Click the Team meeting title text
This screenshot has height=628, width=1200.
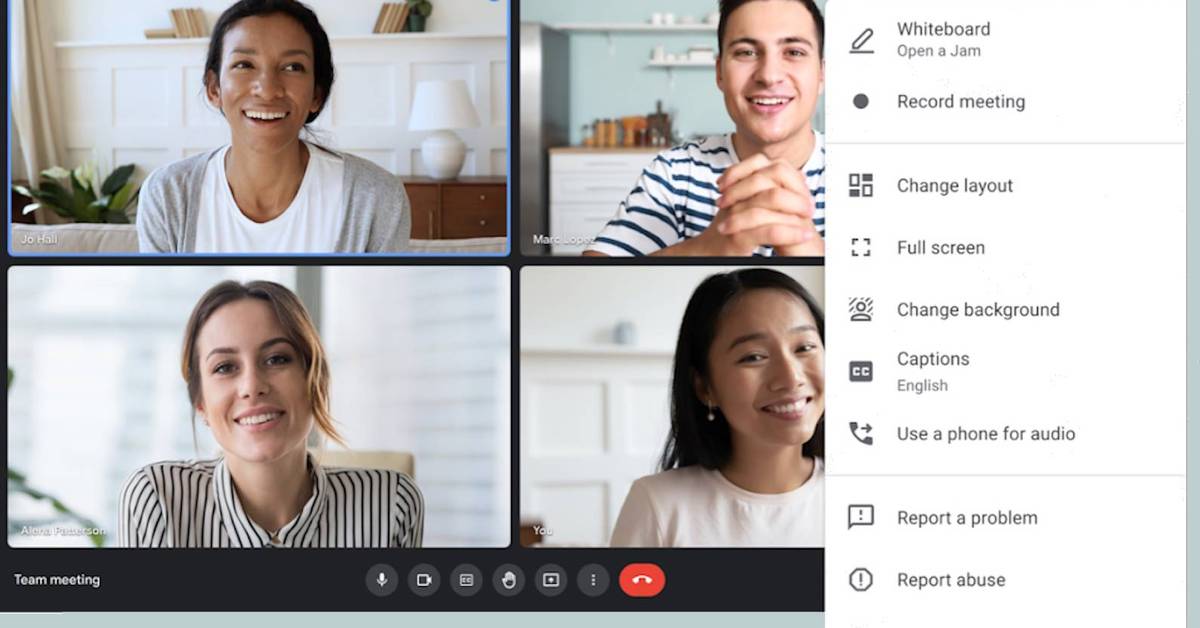[x=57, y=580]
